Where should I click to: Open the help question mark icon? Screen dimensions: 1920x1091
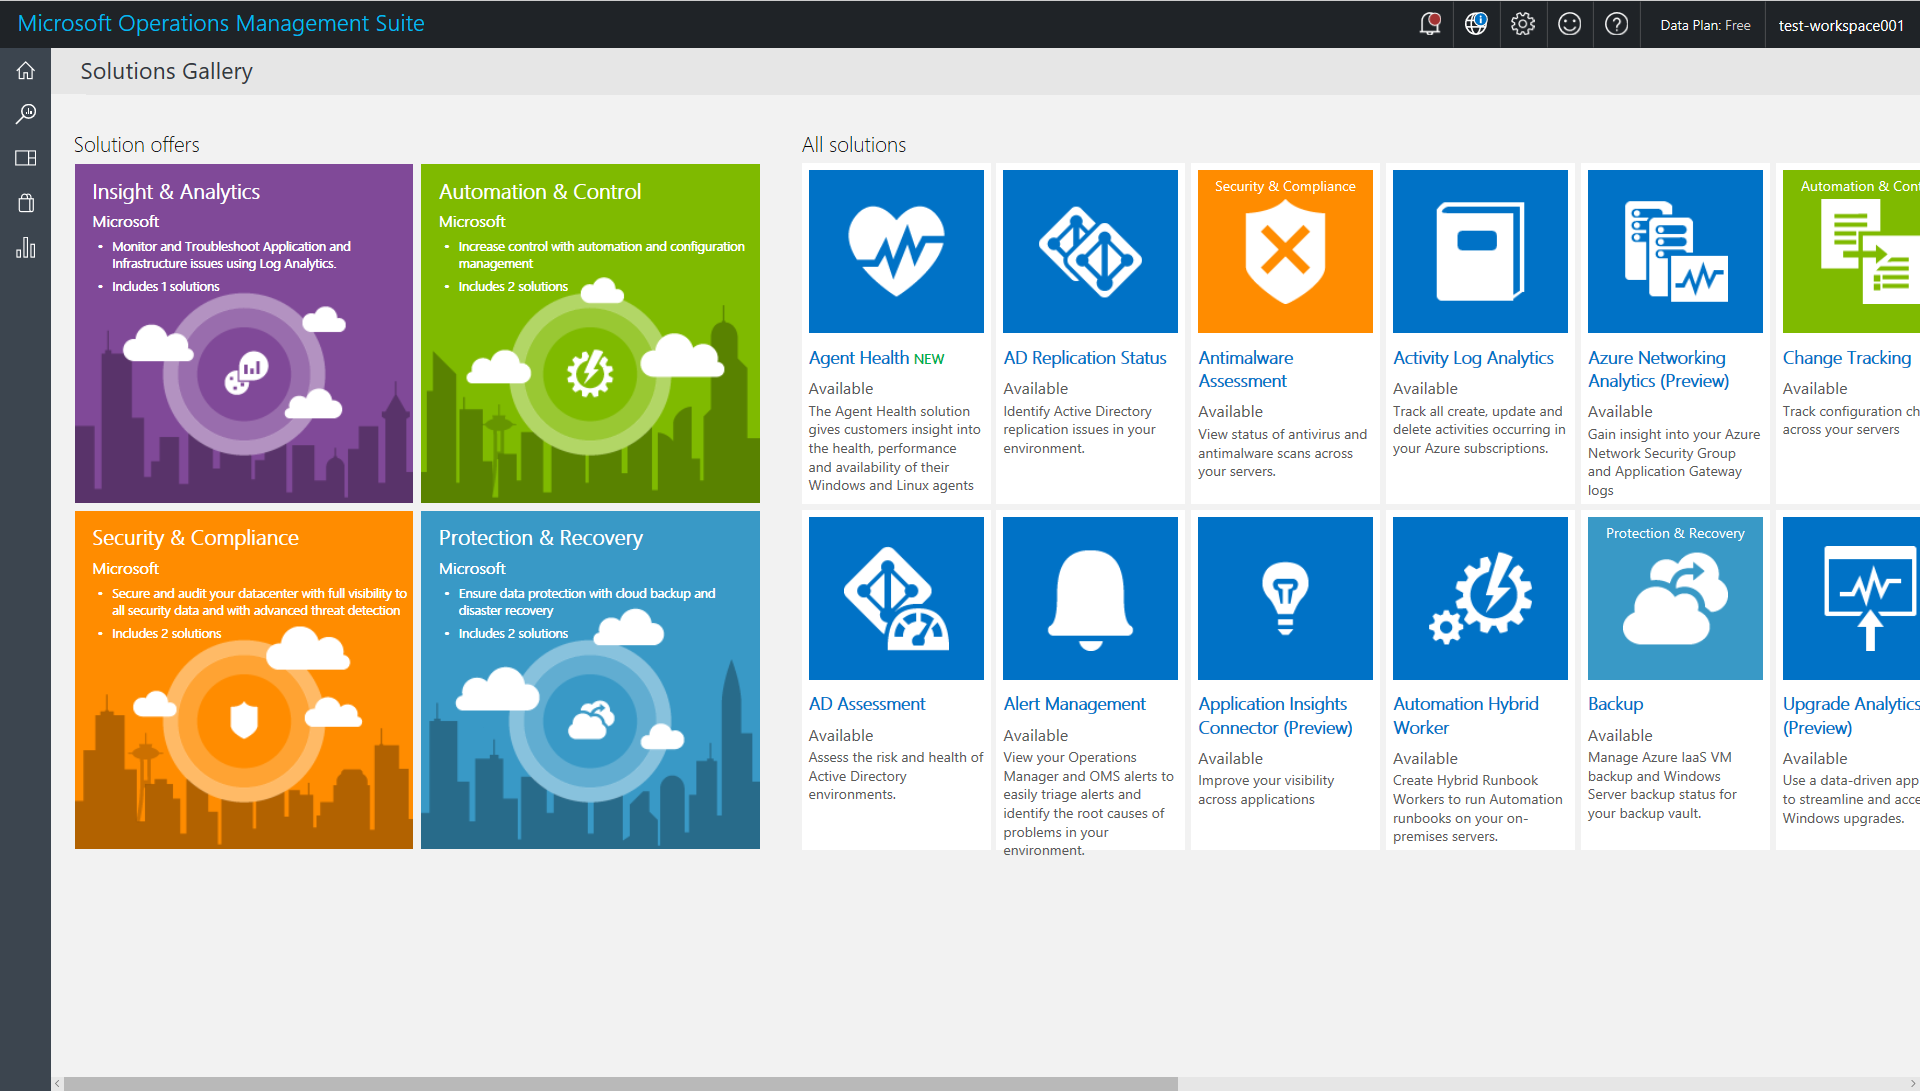click(1616, 24)
